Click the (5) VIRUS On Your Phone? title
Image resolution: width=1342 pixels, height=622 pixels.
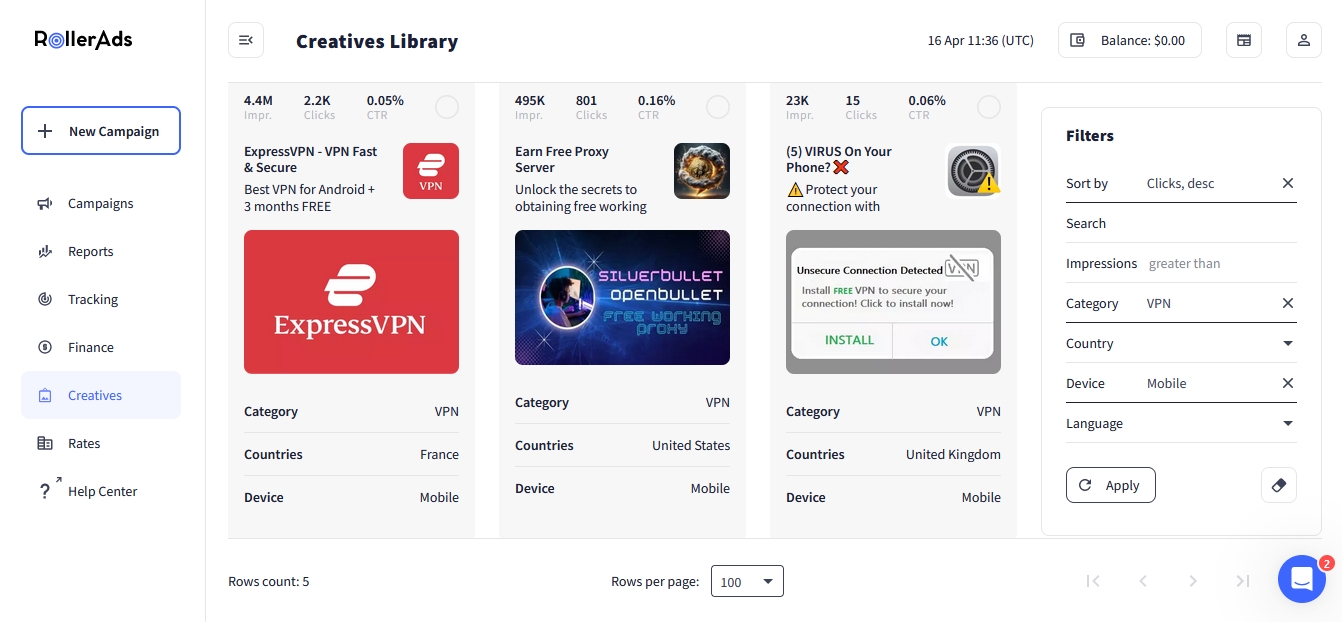(839, 160)
